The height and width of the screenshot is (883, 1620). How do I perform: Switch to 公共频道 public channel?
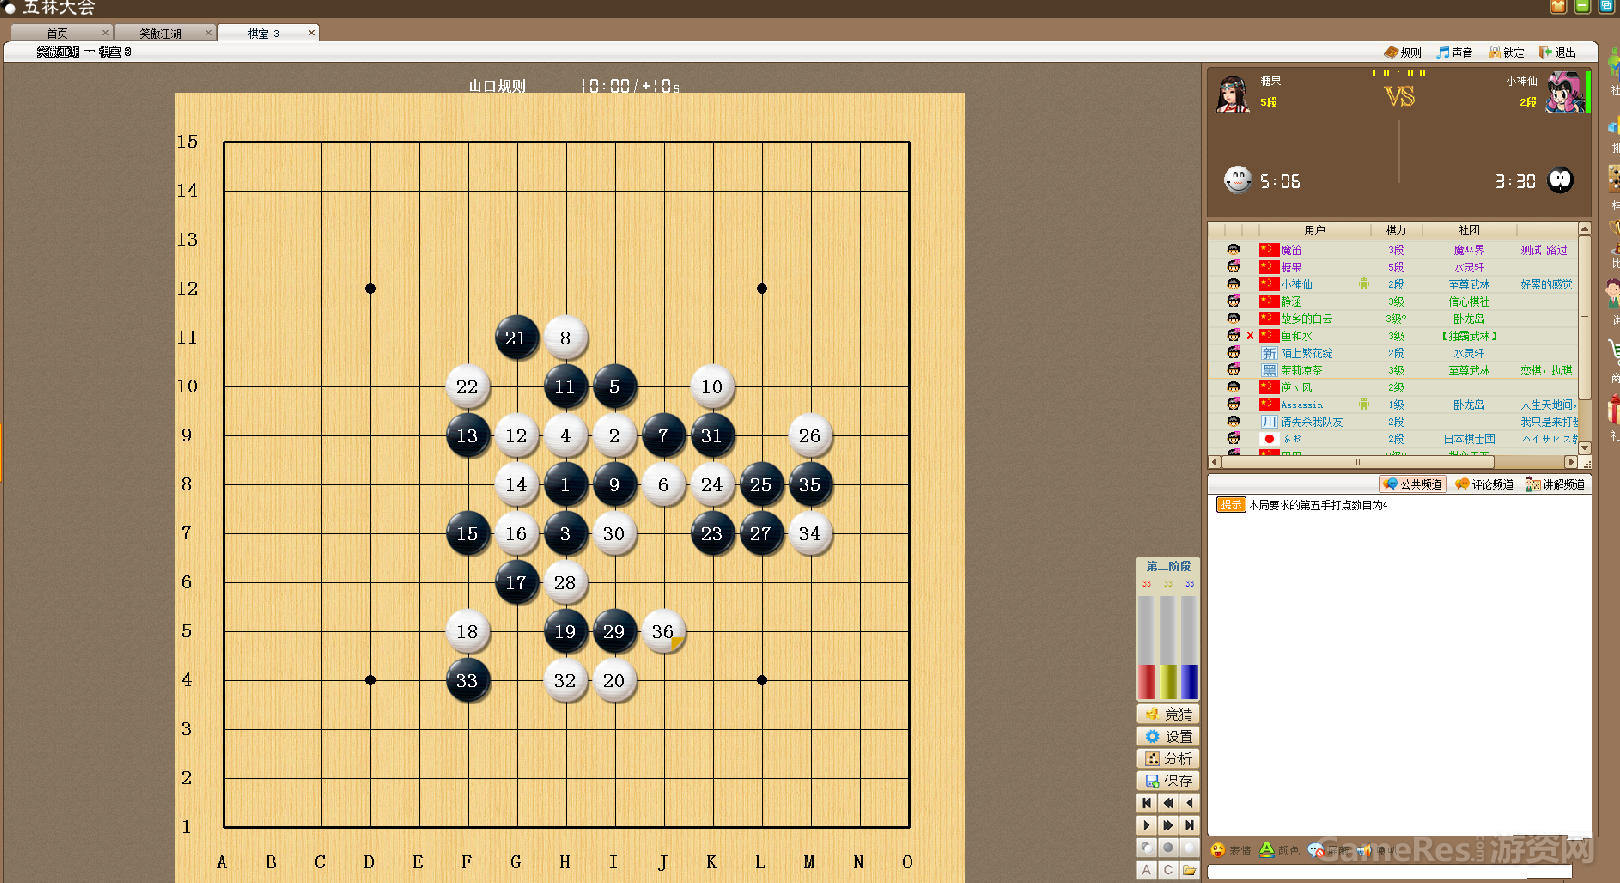click(1413, 484)
